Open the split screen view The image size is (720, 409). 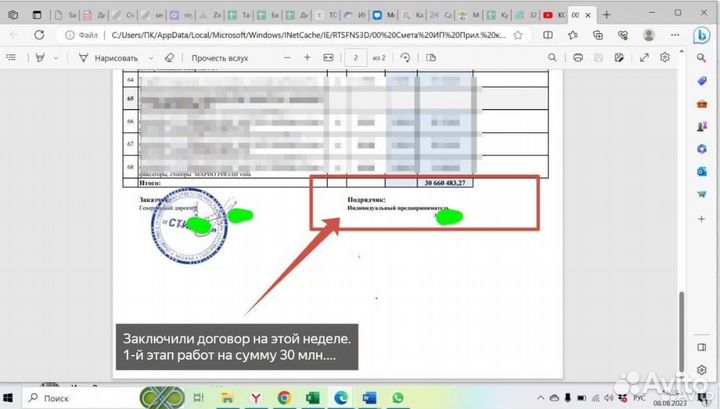pyautogui.click(x=547, y=35)
